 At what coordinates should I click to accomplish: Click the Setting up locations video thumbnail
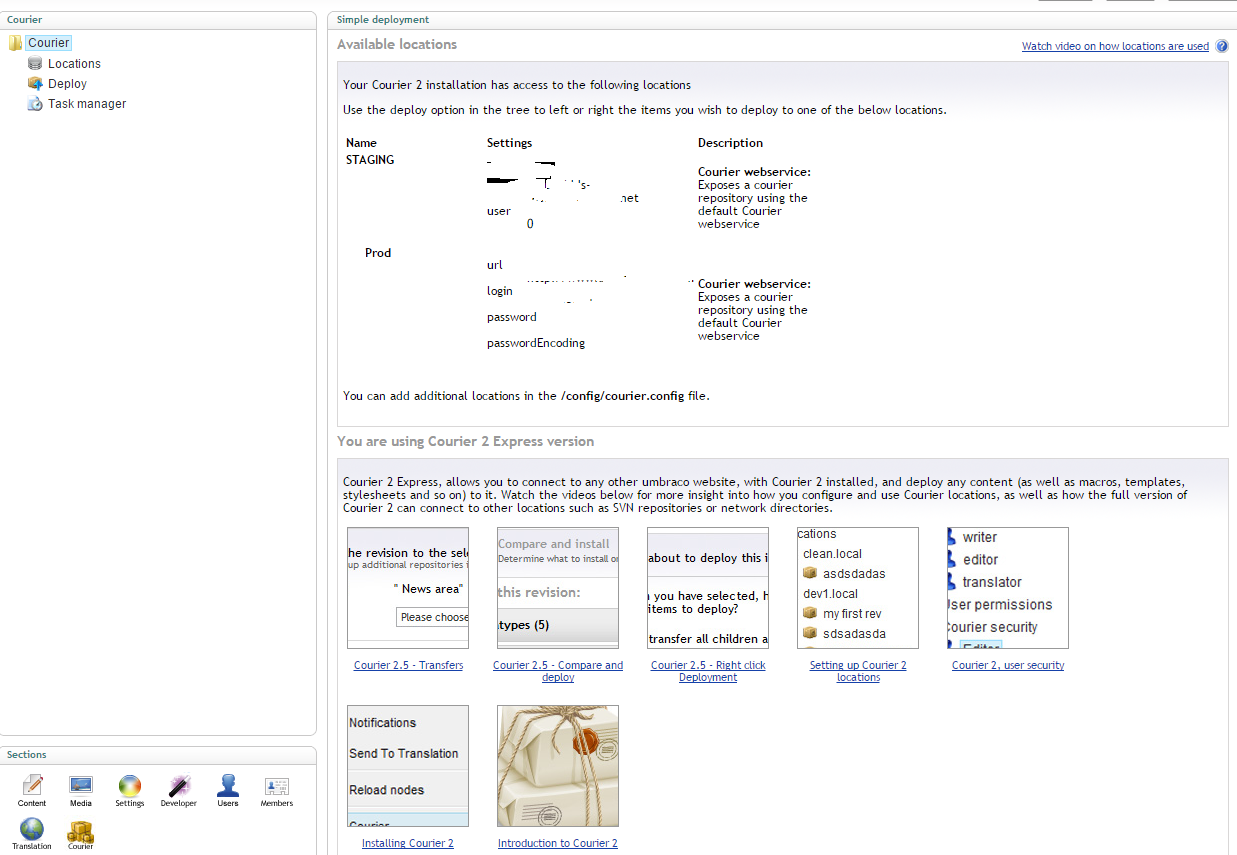(x=858, y=588)
